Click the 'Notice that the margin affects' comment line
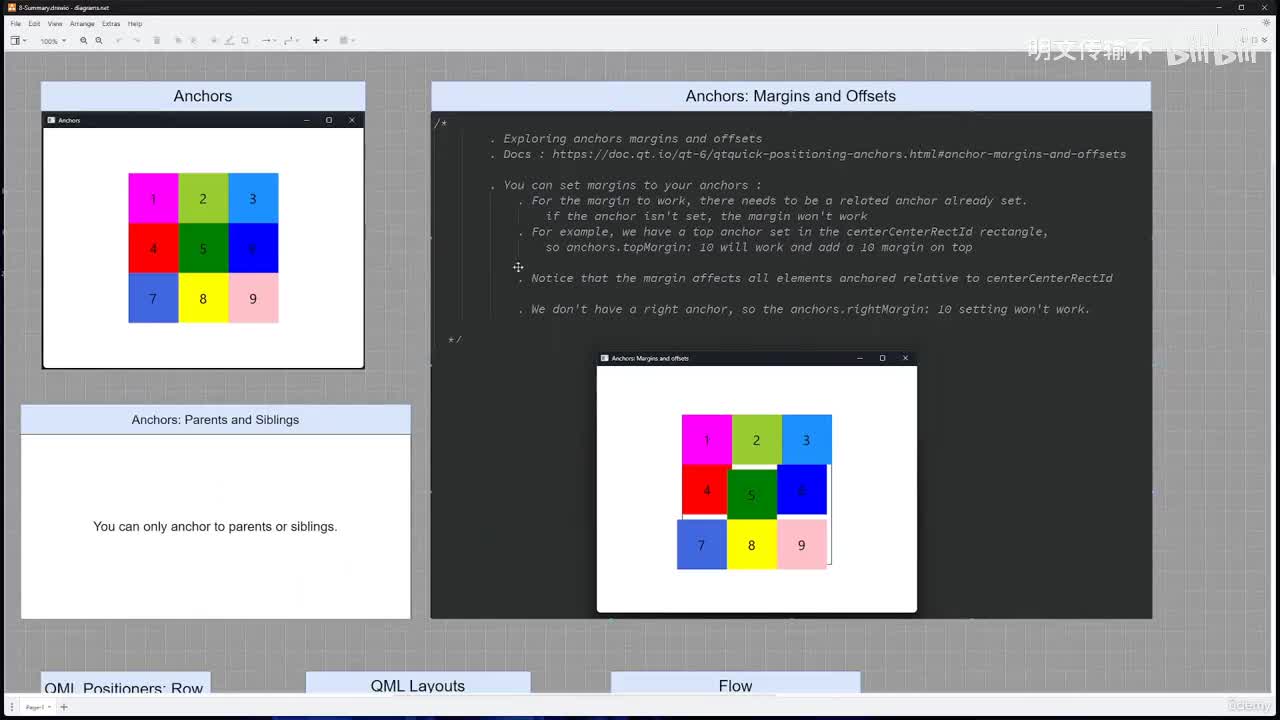The height and width of the screenshot is (720, 1280). click(815, 278)
